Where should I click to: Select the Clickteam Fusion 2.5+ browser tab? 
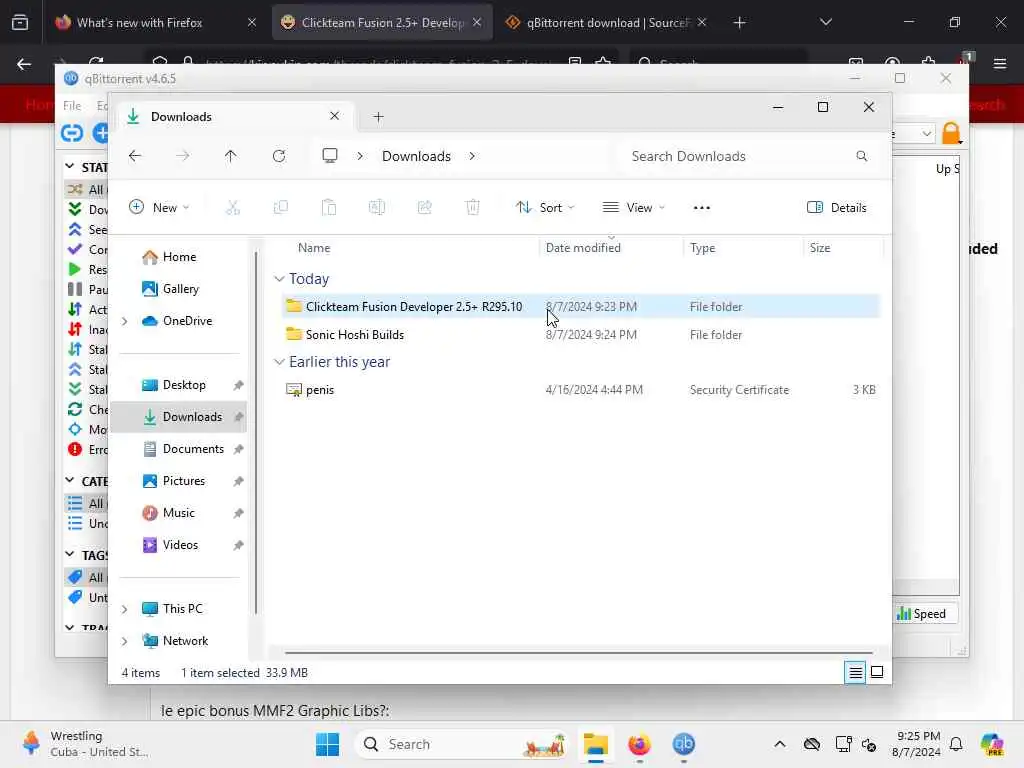click(382, 22)
